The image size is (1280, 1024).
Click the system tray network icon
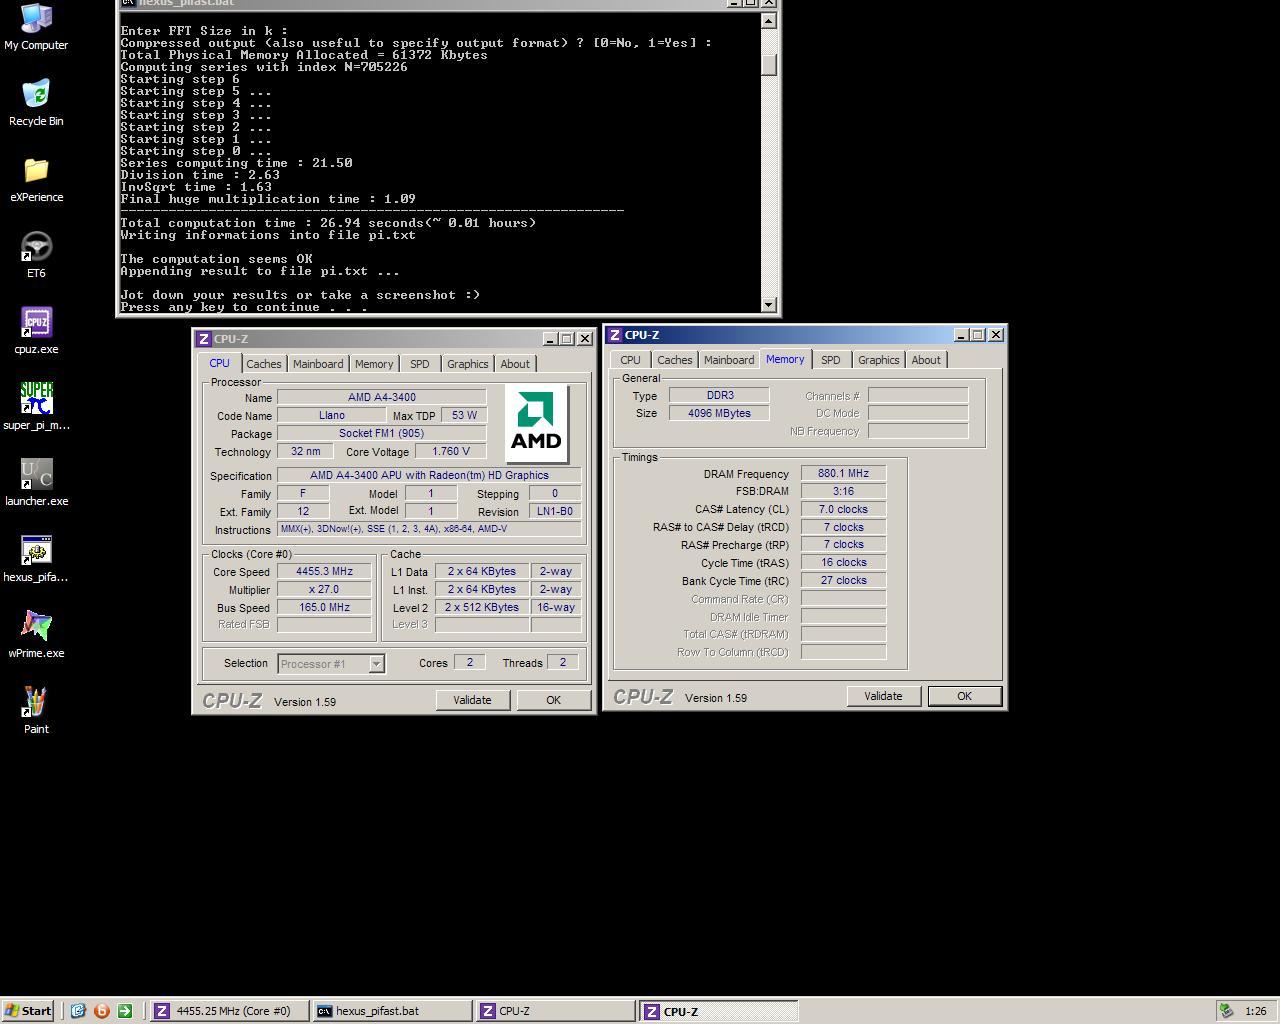click(1226, 1011)
